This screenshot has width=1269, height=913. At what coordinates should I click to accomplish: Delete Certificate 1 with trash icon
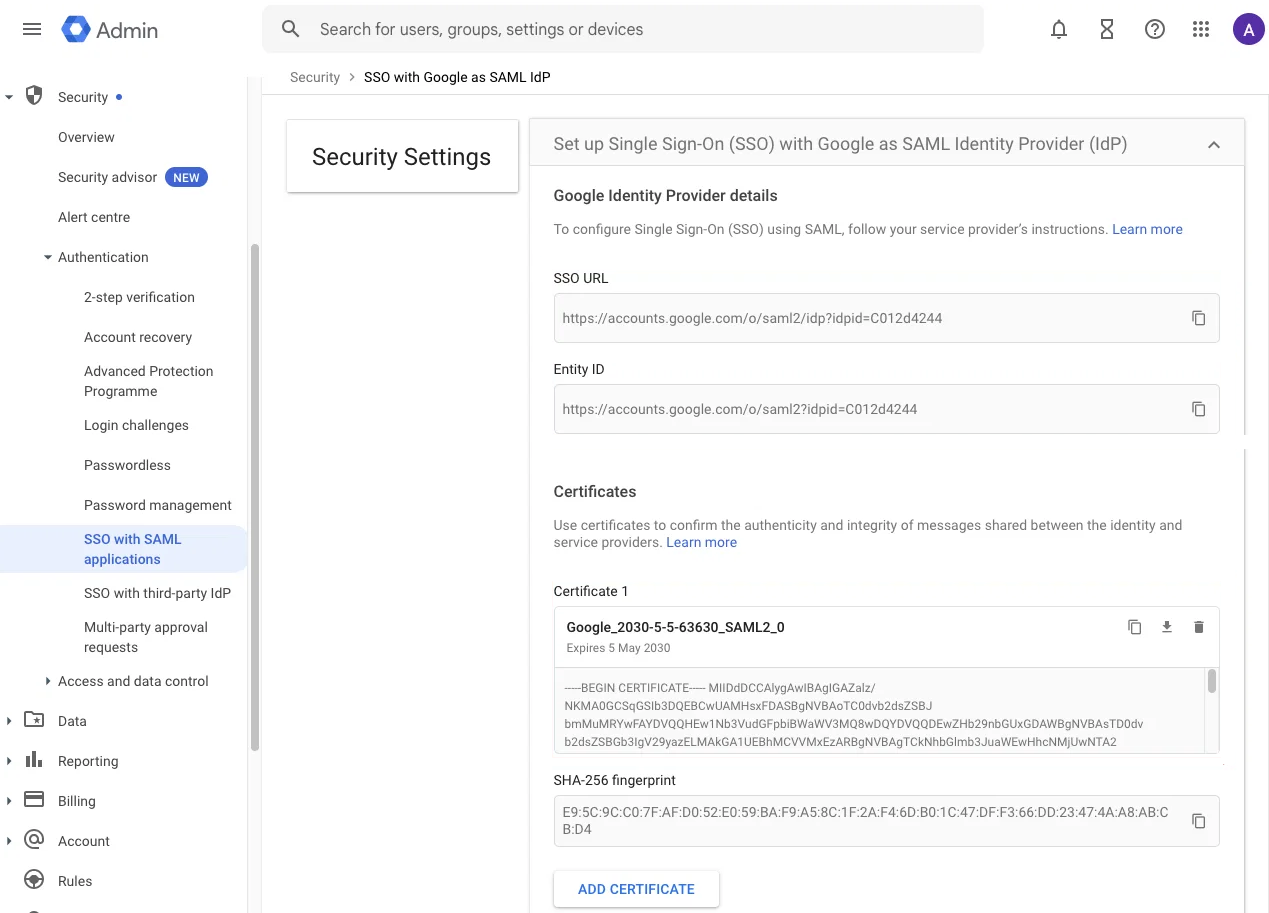1199,627
